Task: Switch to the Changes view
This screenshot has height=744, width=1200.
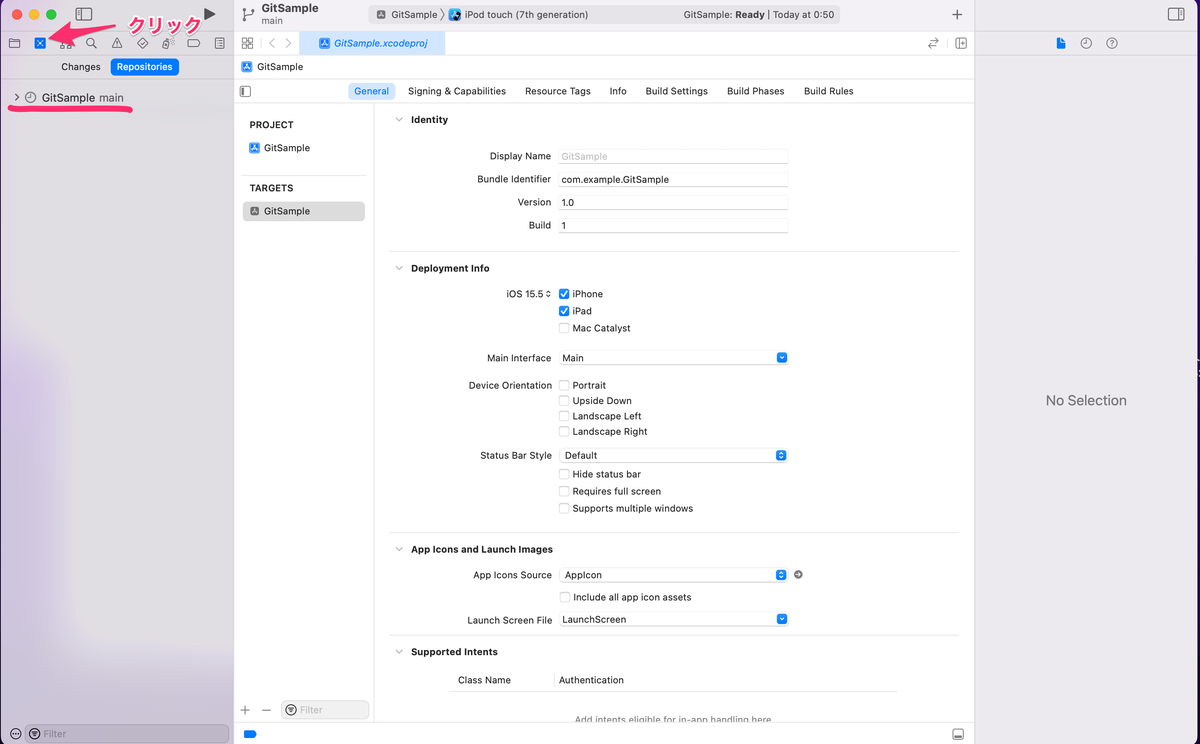Action: (x=81, y=67)
